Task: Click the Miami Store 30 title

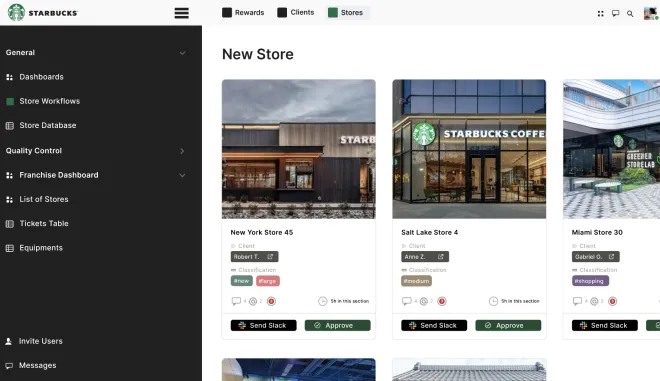Action: tap(597, 232)
